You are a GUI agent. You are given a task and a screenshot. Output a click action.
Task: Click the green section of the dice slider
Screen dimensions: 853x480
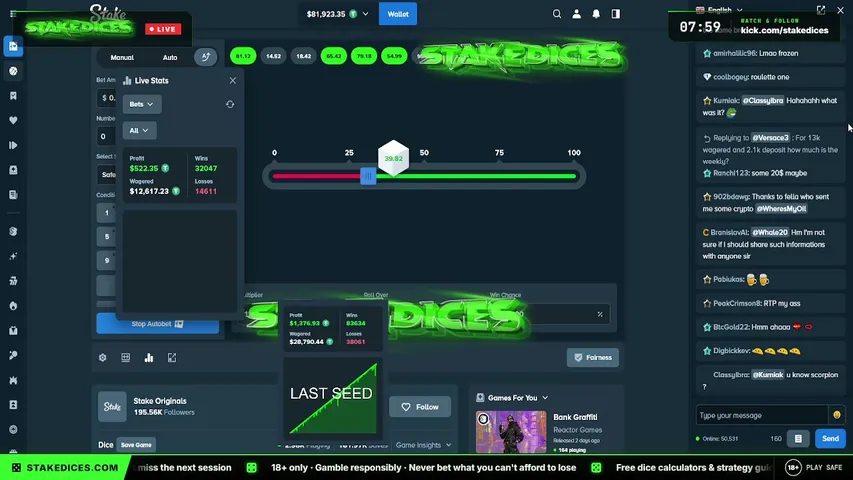coord(476,176)
